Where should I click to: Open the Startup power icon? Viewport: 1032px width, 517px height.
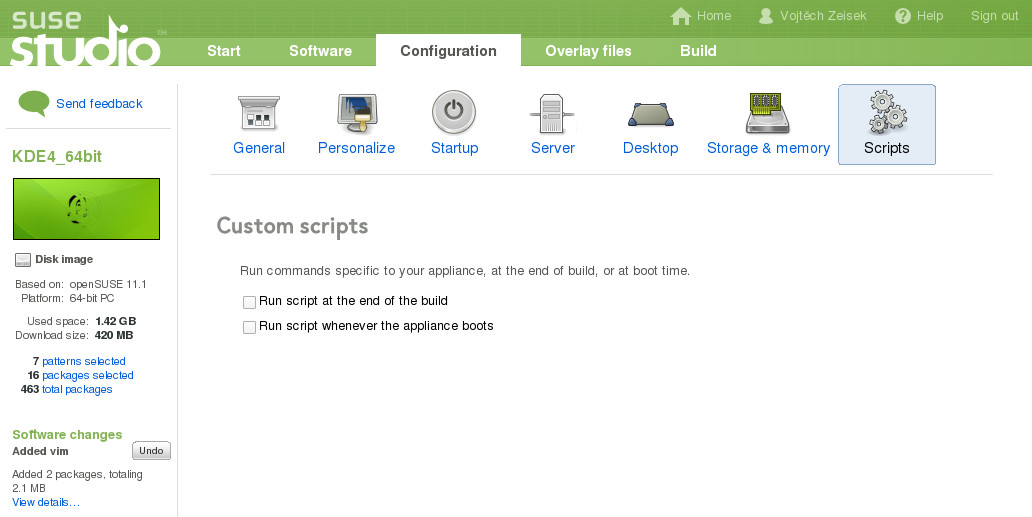pos(454,112)
